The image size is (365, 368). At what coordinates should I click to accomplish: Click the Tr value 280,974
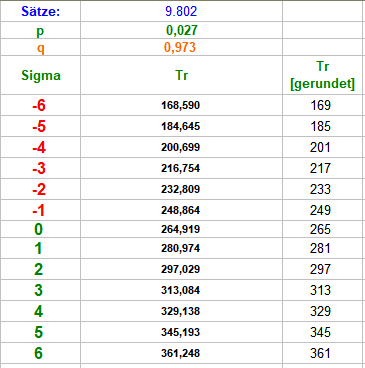pos(181,248)
